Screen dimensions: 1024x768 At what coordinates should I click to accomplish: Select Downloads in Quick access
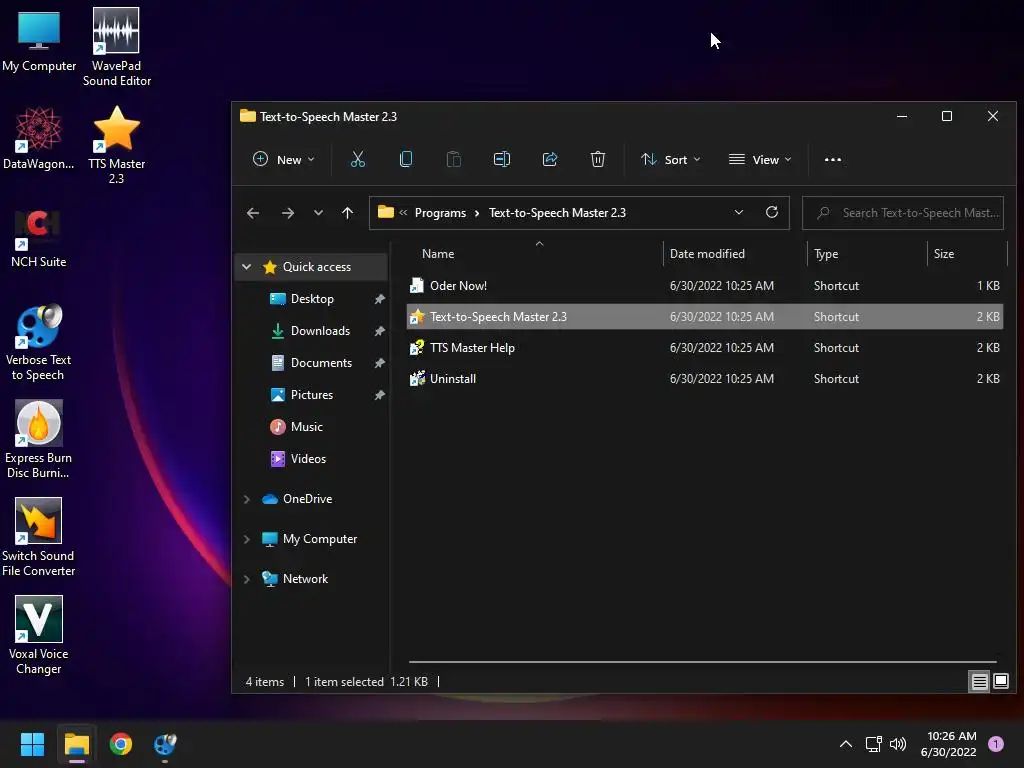[320, 330]
